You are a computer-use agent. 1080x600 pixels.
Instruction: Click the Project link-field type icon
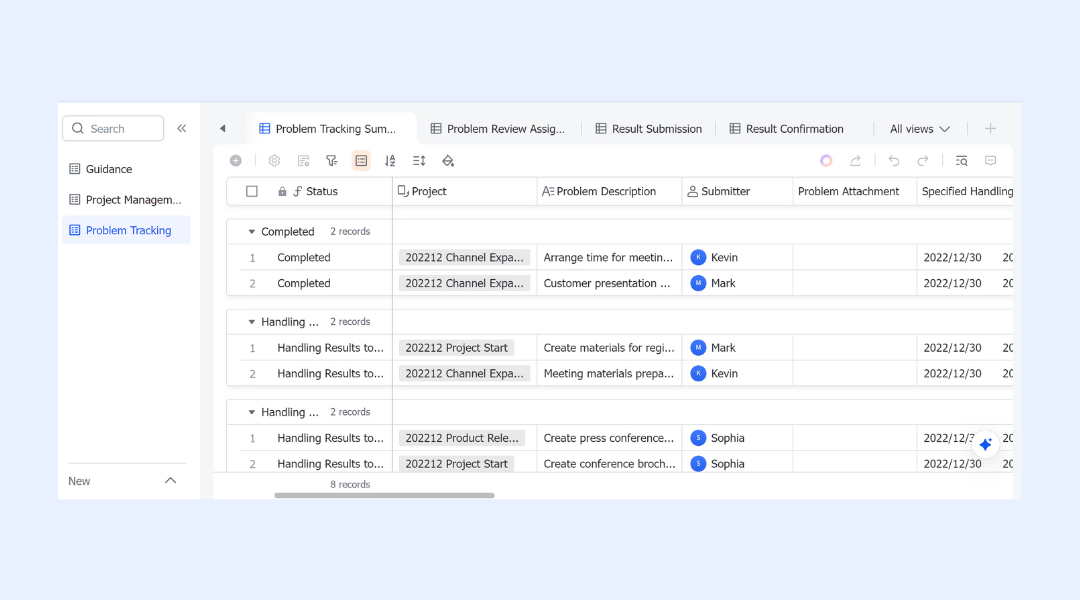click(403, 191)
